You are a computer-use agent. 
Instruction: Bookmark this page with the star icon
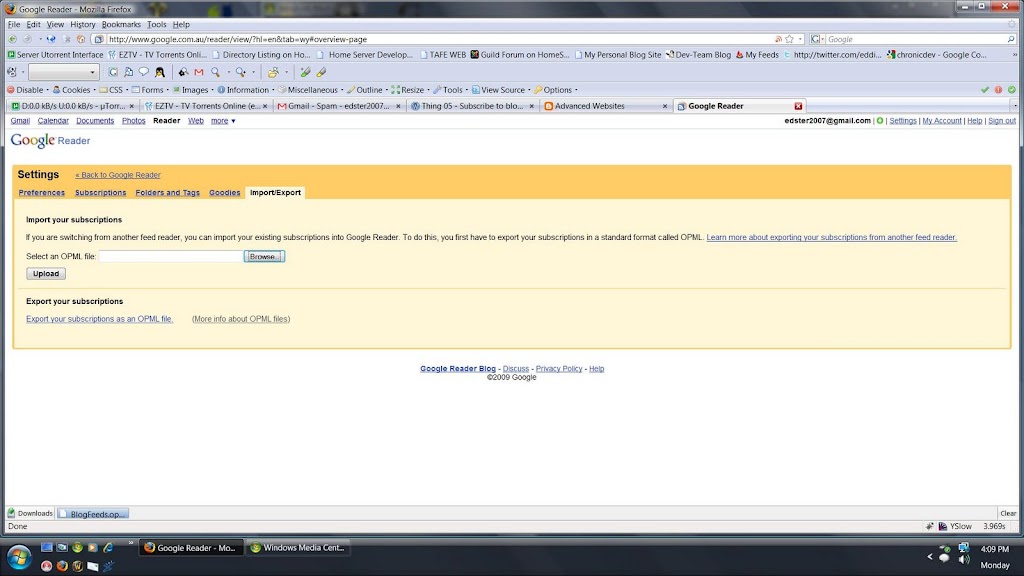coord(790,39)
